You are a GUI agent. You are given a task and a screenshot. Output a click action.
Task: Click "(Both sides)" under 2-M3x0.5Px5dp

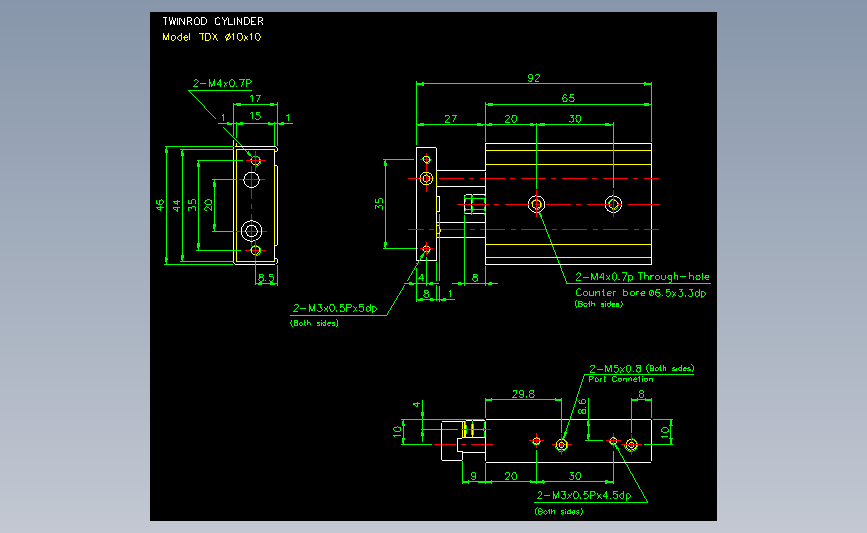314,323
